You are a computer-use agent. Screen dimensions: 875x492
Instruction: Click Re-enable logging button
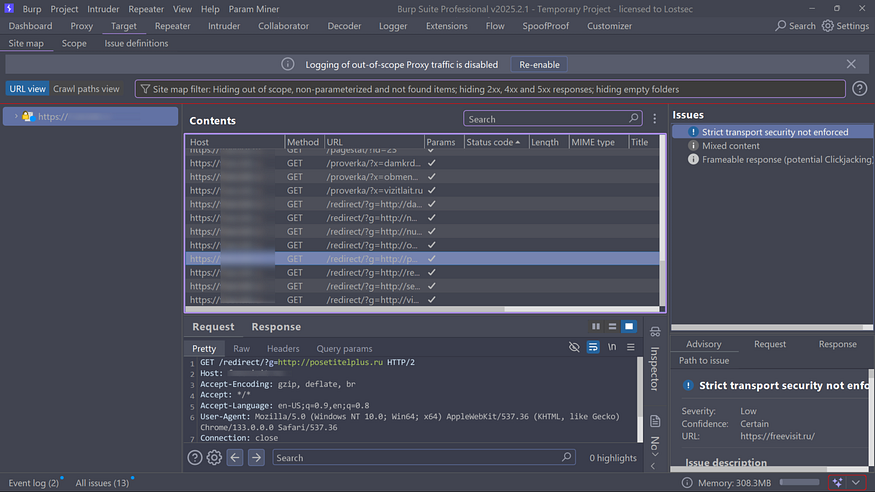[539, 64]
